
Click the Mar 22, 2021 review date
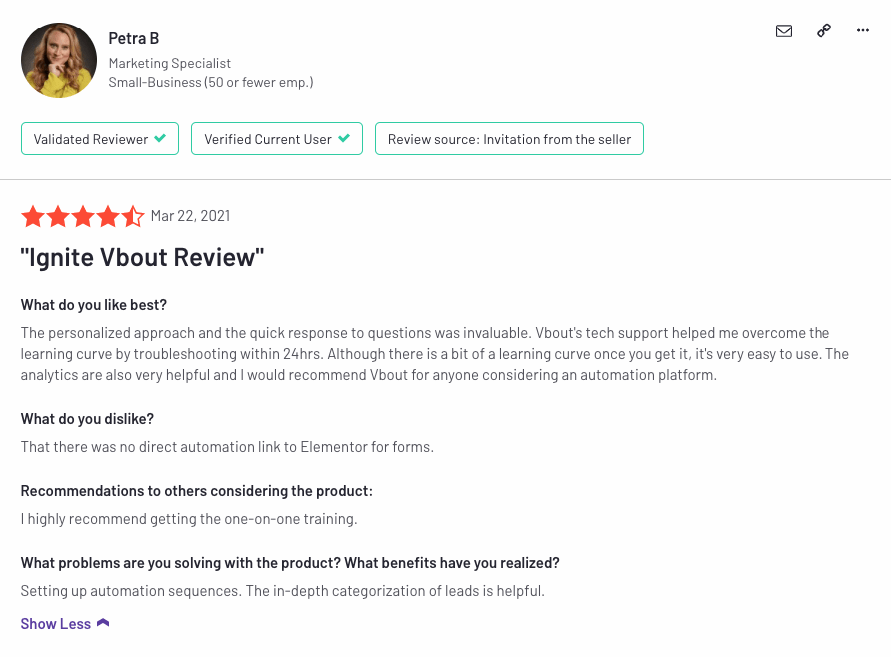pyautogui.click(x=190, y=216)
